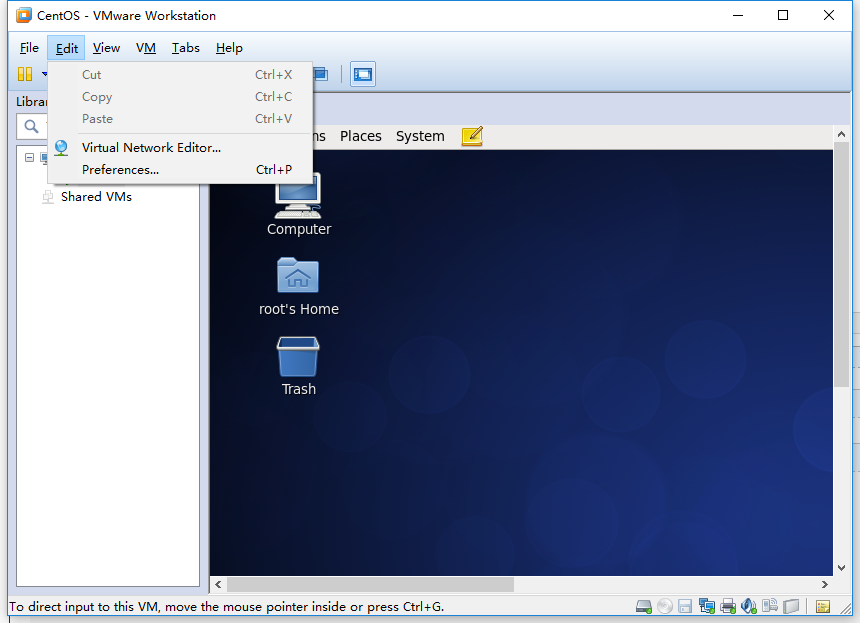Open the Help menu
Screen dimensions: 860x623
pos(229,48)
